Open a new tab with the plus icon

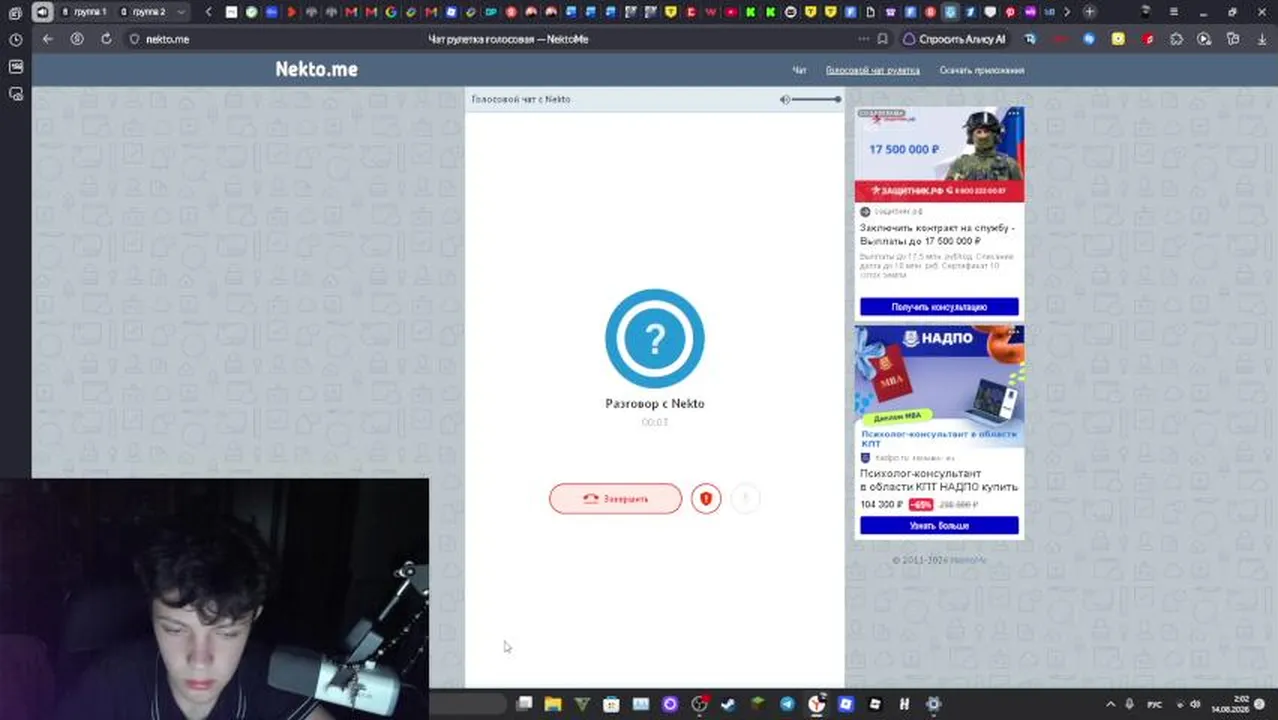pyautogui.click(x=1089, y=12)
